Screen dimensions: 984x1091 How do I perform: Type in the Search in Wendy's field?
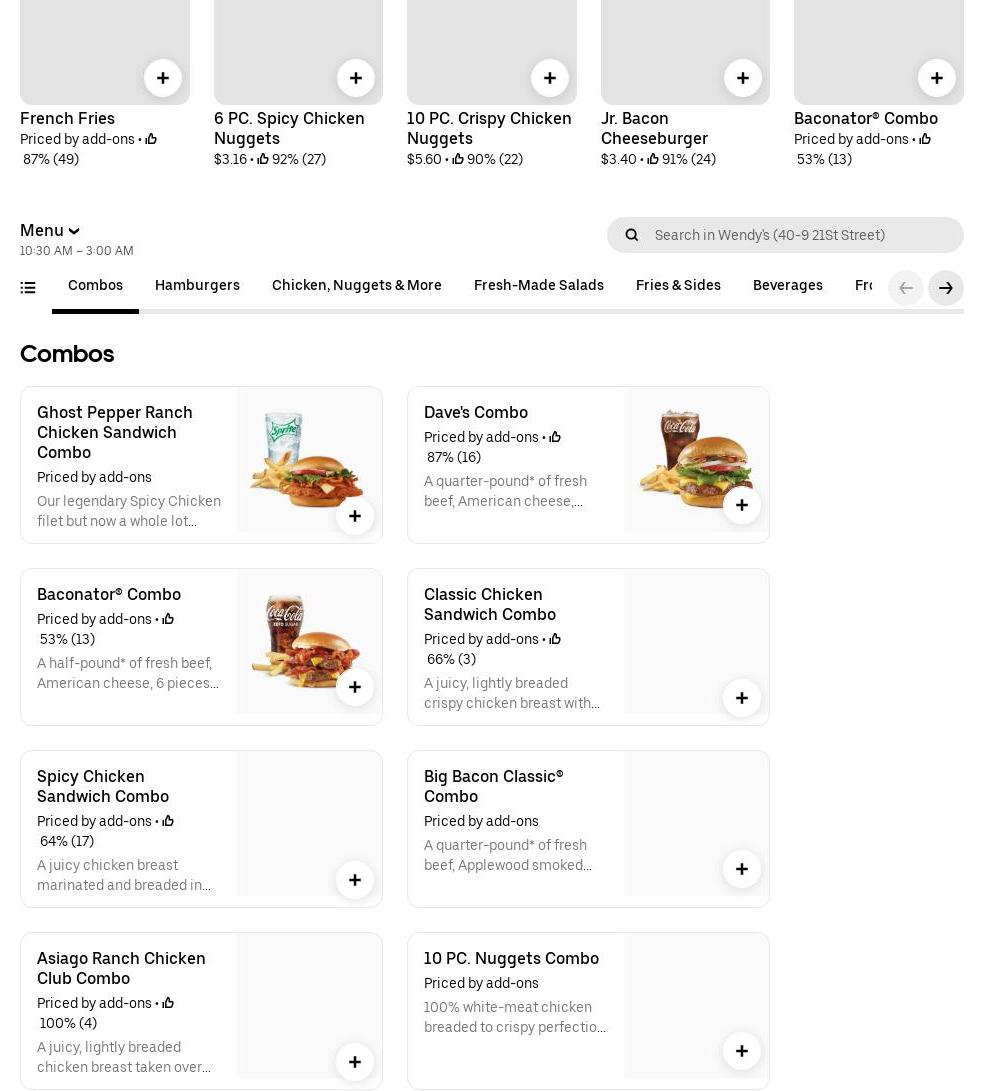[800, 235]
